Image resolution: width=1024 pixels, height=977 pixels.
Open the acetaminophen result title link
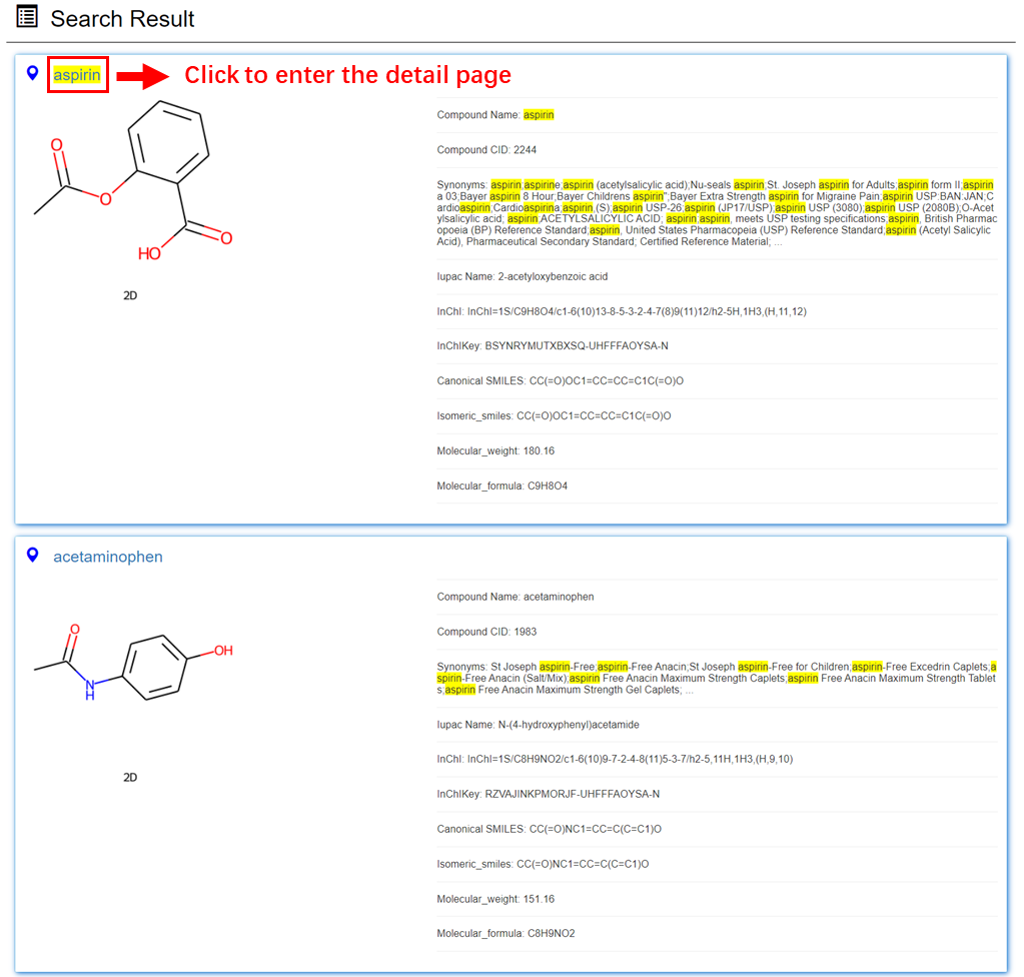click(108, 557)
